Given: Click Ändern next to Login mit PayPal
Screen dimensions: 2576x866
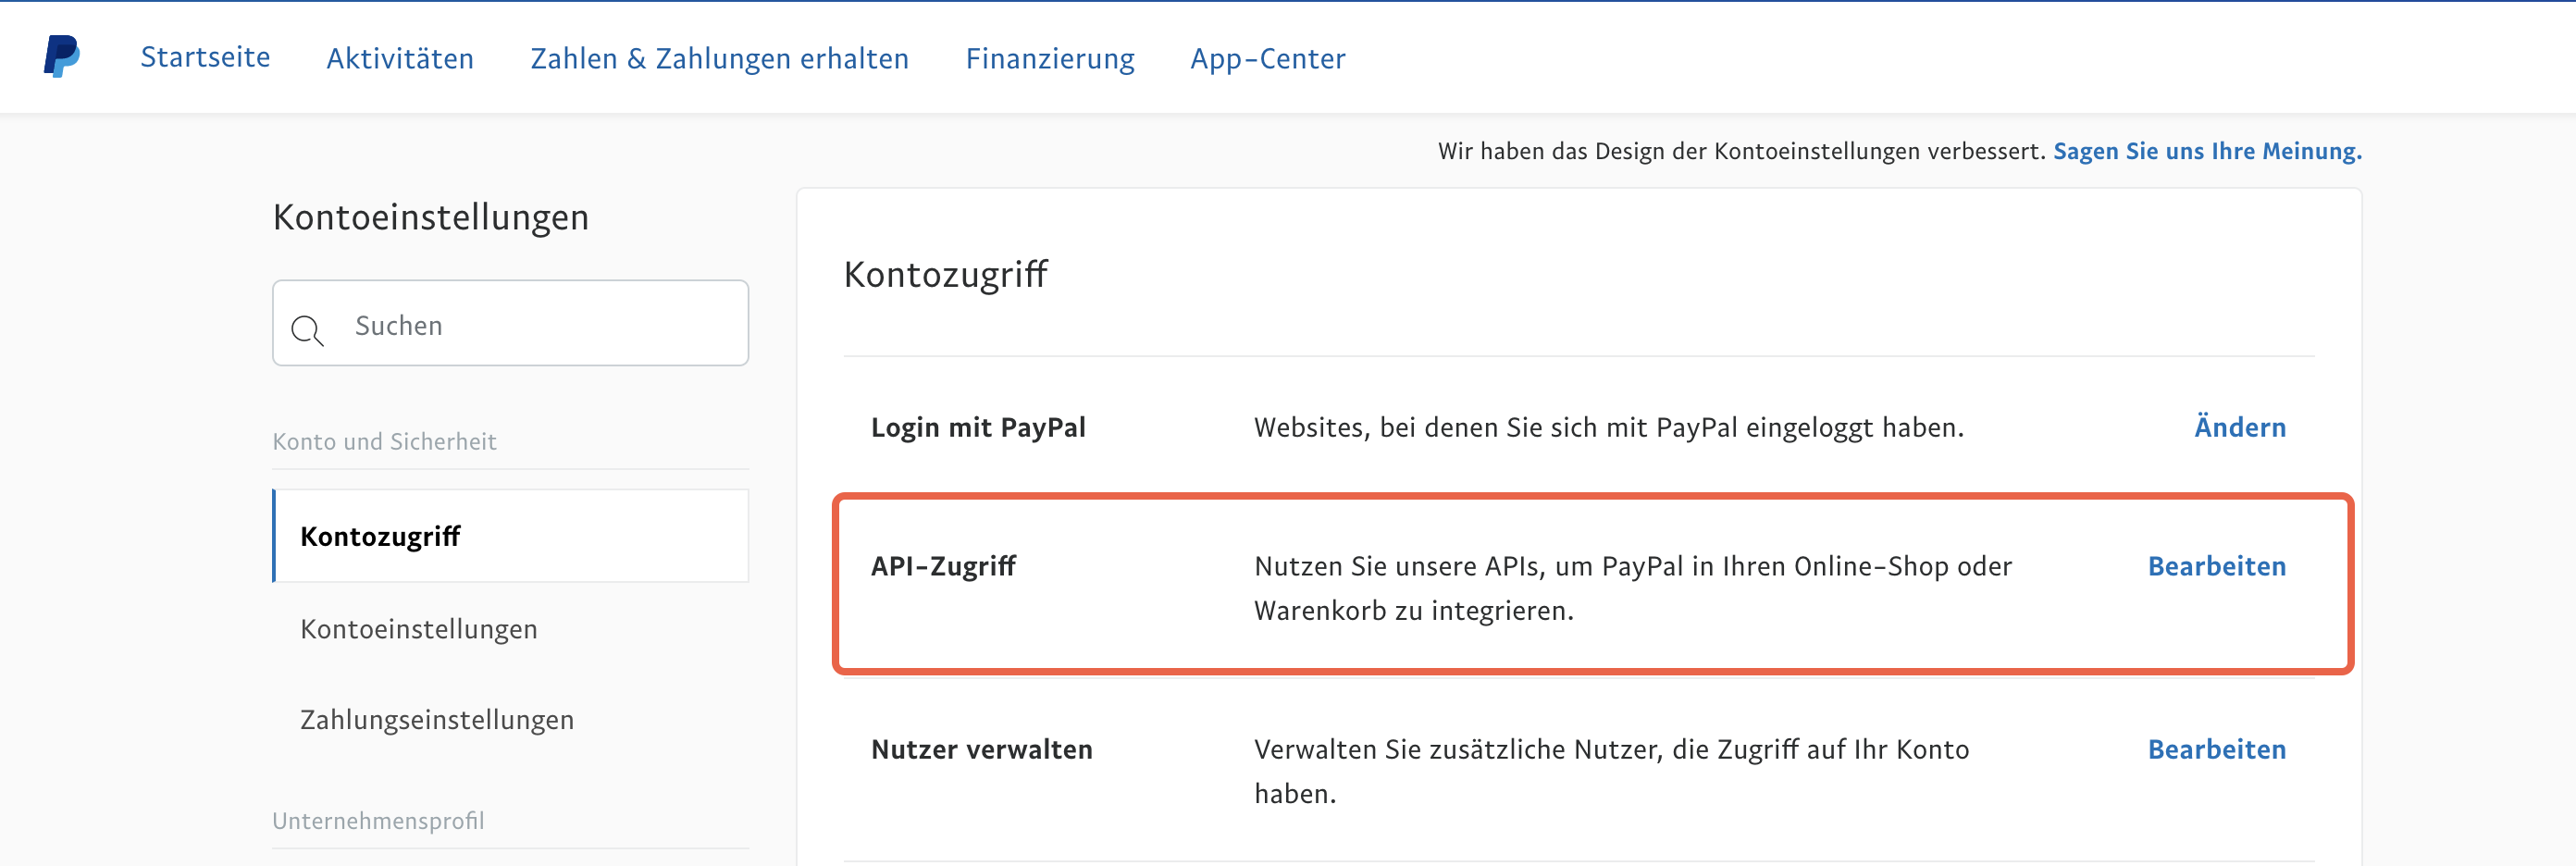Looking at the screenshot, I should 2239,426.
